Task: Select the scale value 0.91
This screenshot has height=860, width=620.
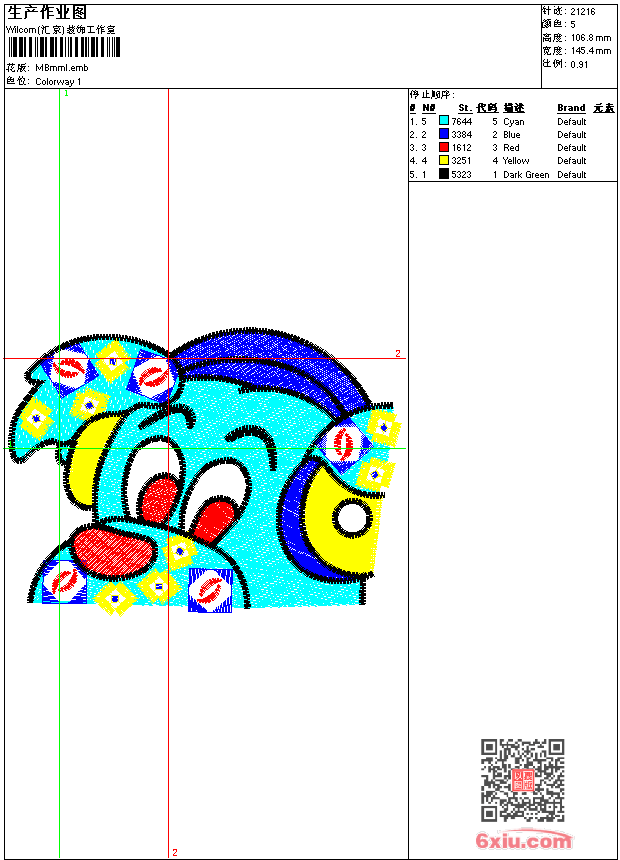Action: point(579,64)
